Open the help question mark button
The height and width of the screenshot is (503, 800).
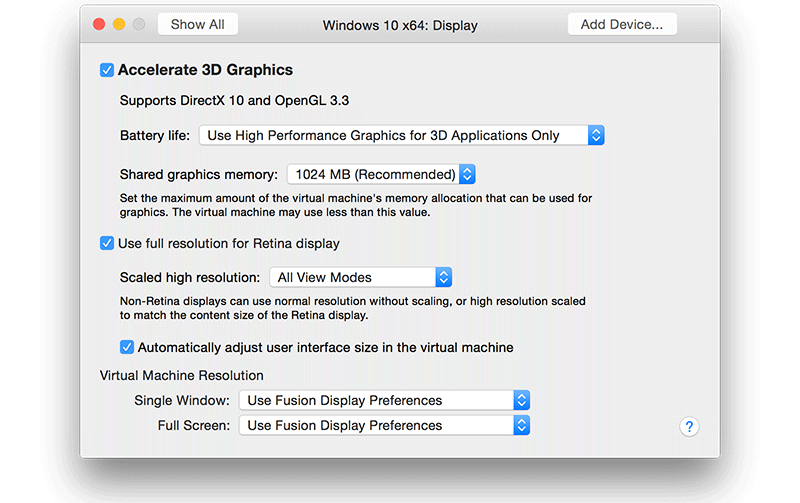point(689,426)
